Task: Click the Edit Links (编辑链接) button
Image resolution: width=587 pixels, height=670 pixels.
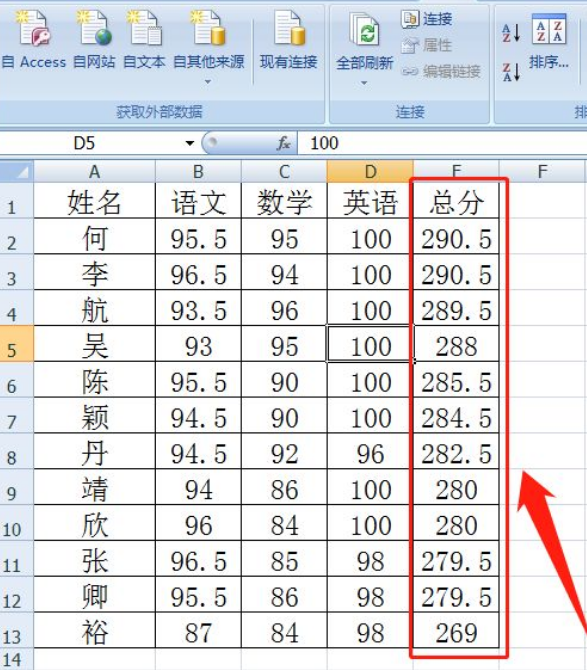Action: 441,71
